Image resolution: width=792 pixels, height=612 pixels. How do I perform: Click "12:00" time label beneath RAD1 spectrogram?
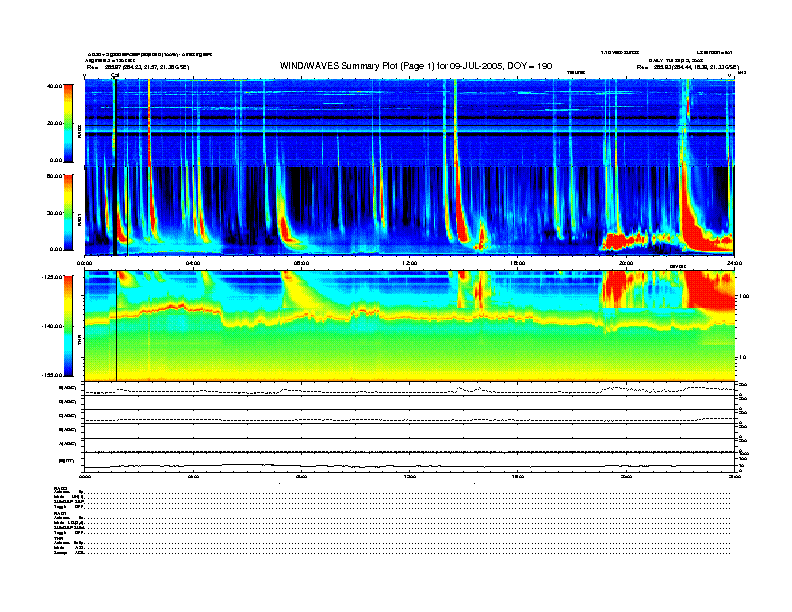tap(409, 263)
